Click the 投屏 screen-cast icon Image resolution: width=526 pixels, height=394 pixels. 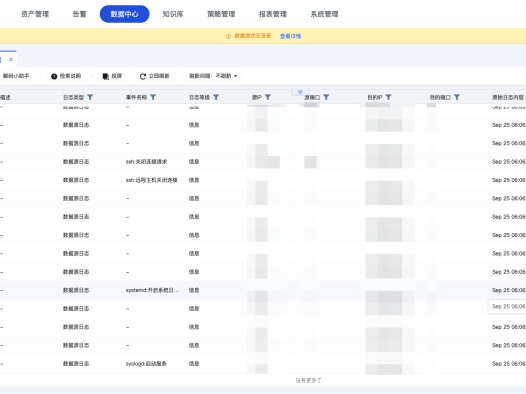tap(105, 76)
